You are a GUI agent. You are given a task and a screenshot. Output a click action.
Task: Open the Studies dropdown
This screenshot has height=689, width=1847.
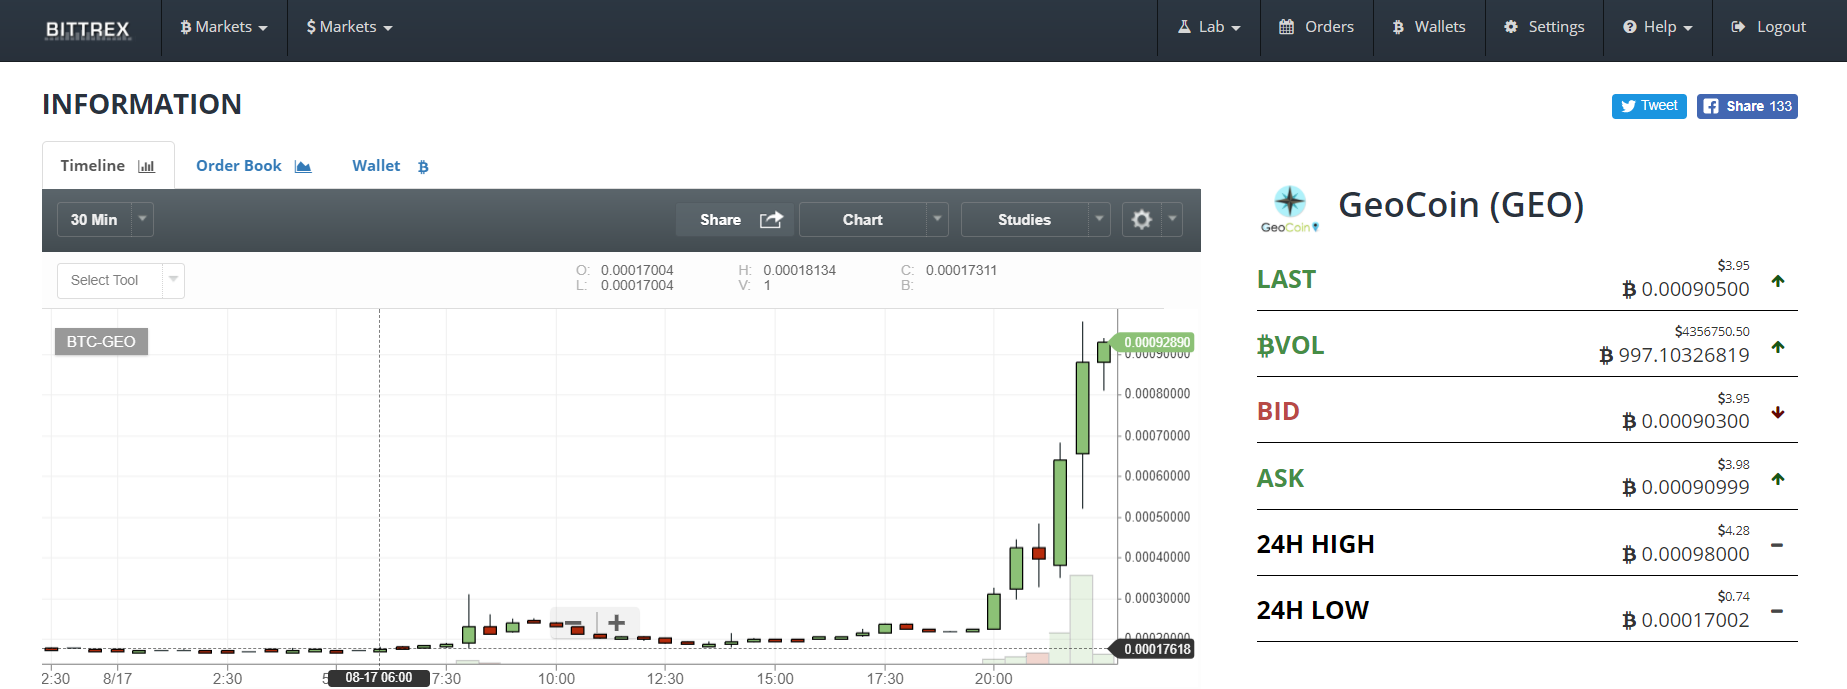pos(1035,219)
